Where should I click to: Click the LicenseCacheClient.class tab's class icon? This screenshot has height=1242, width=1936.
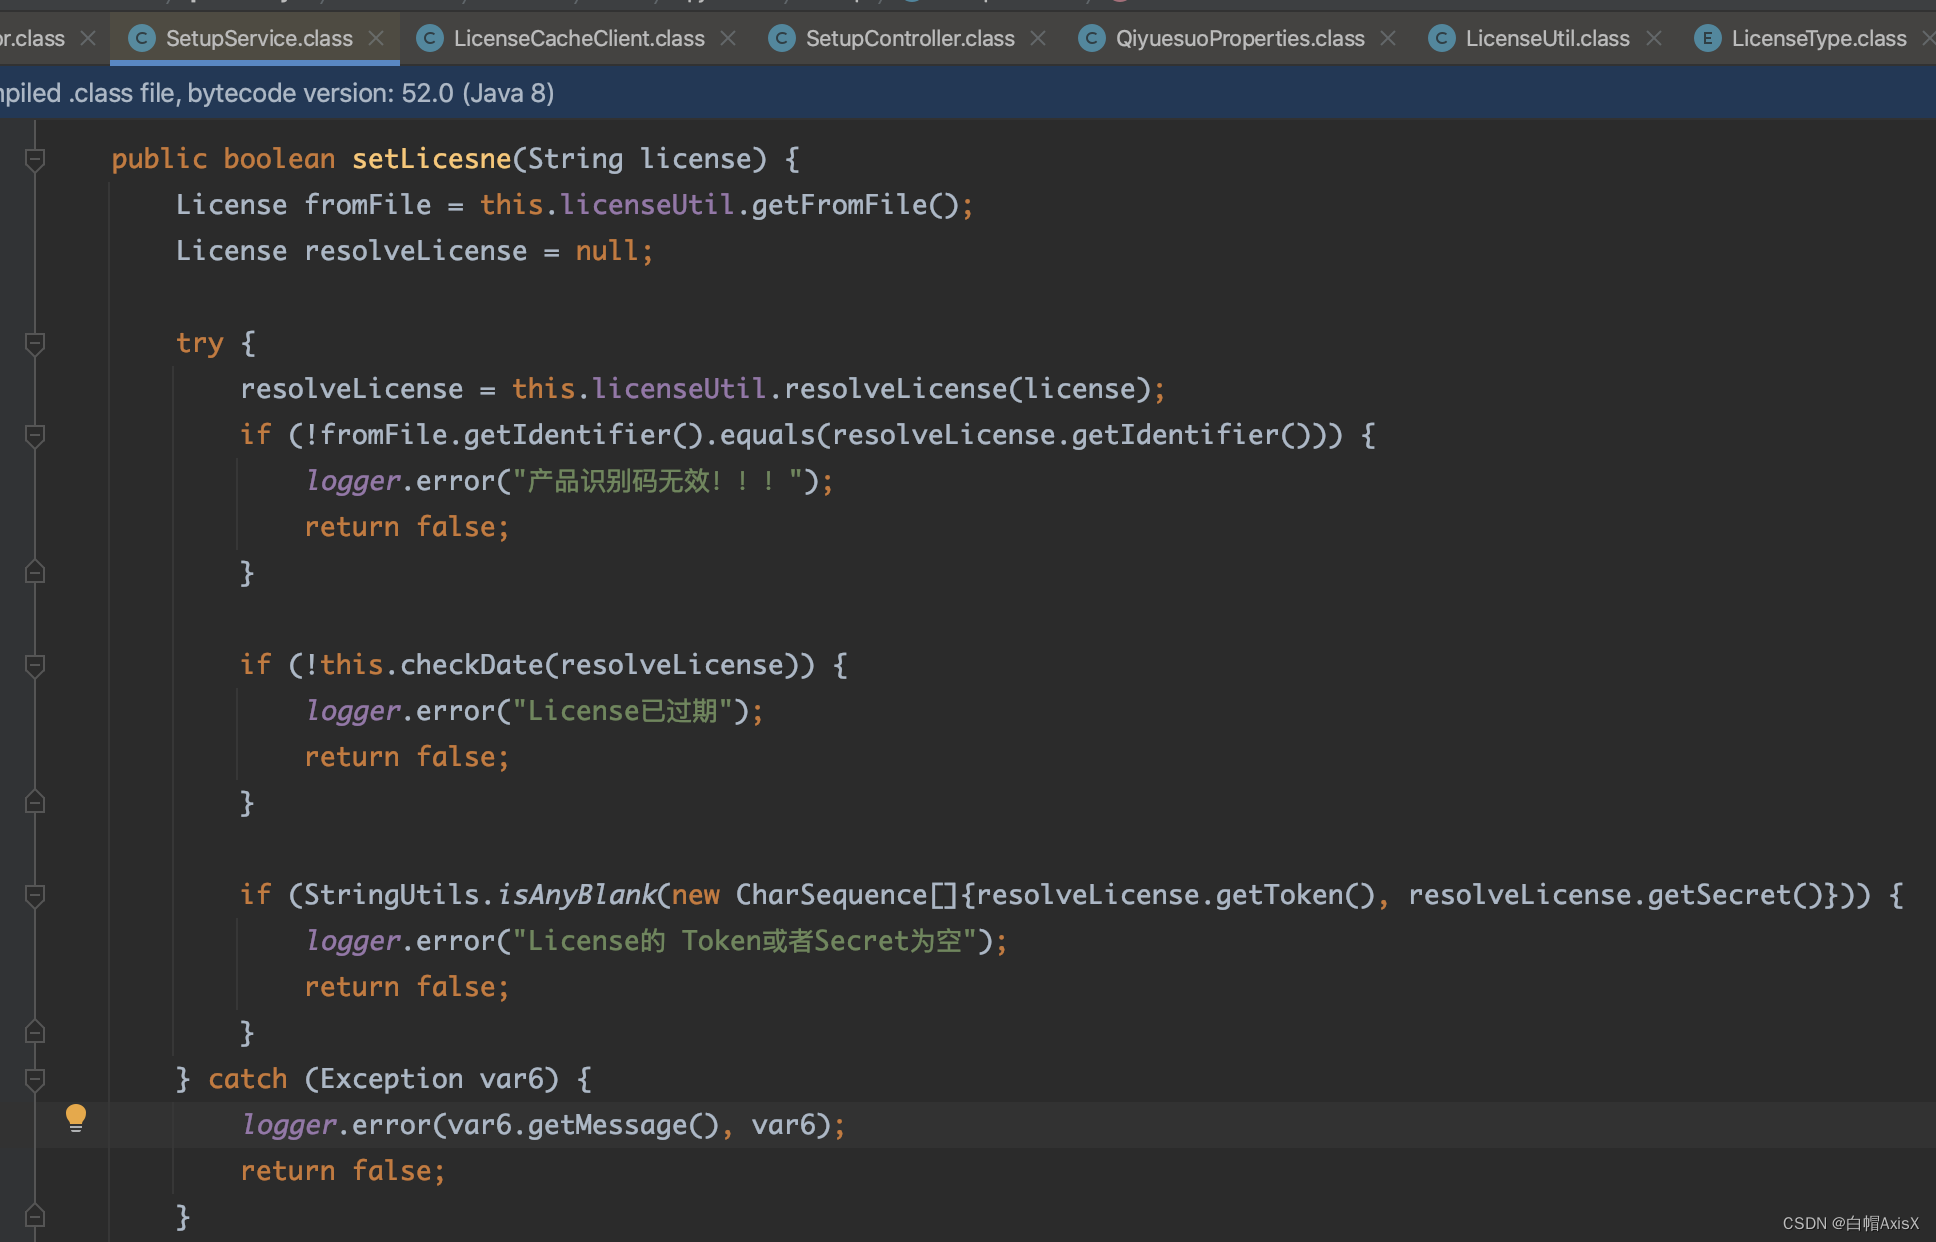(x=429, y=38)
